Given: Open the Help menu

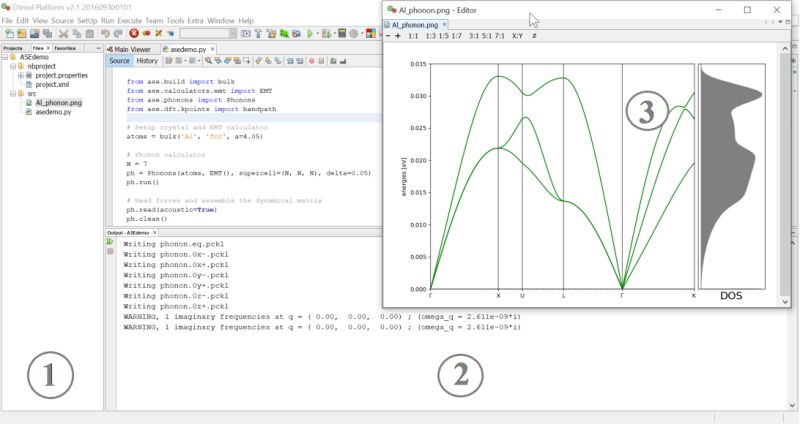Looking at the screenshot, I should tap(246, 21).
